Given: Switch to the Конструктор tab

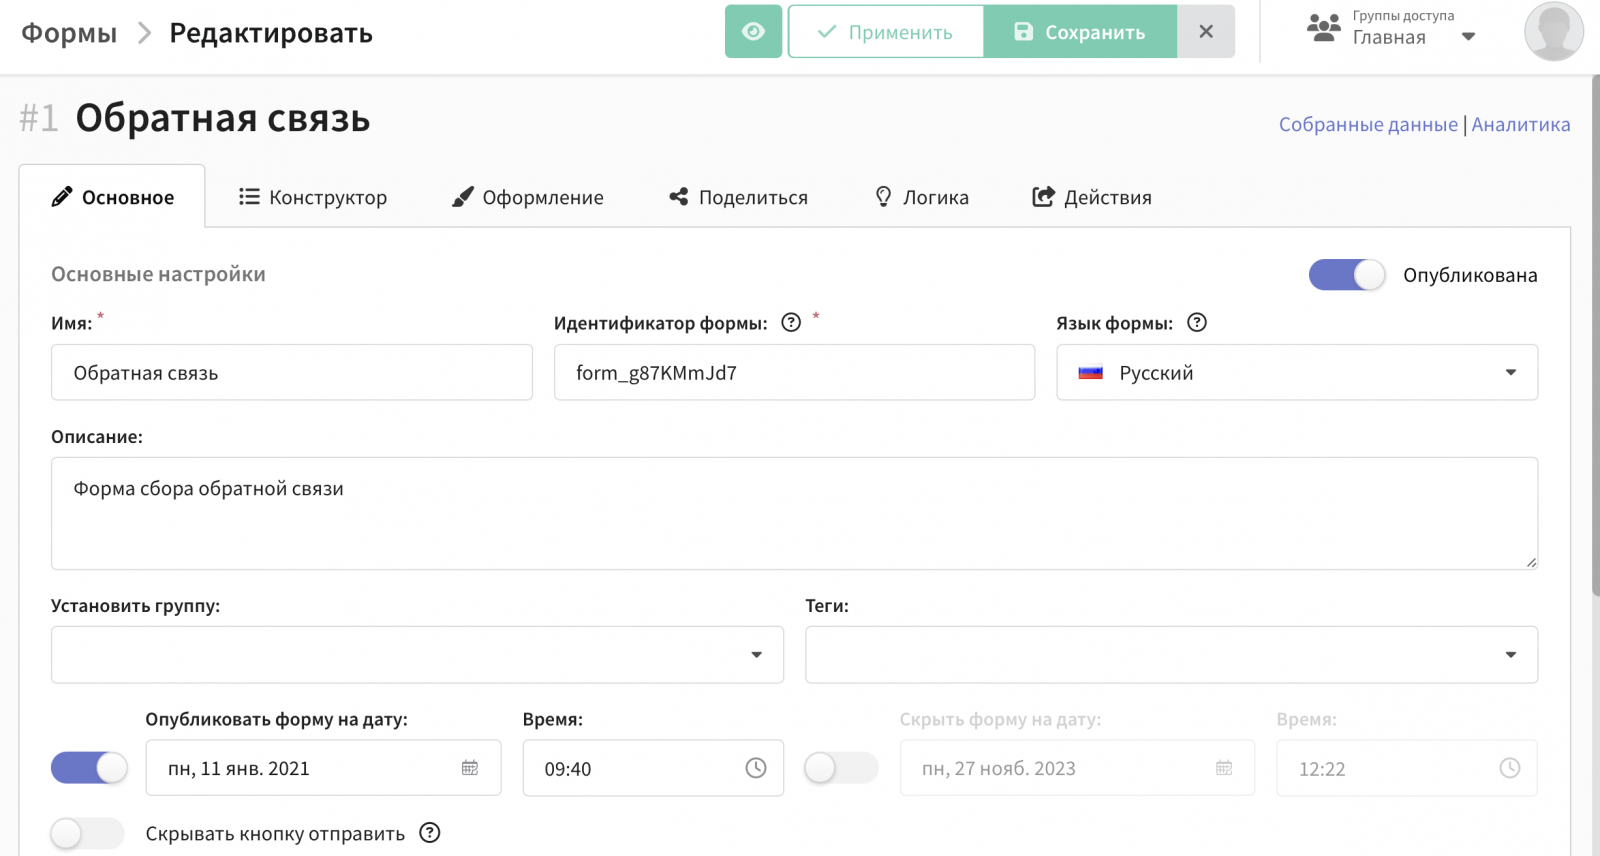Looking at the screenshot, I should coord(313,198).
